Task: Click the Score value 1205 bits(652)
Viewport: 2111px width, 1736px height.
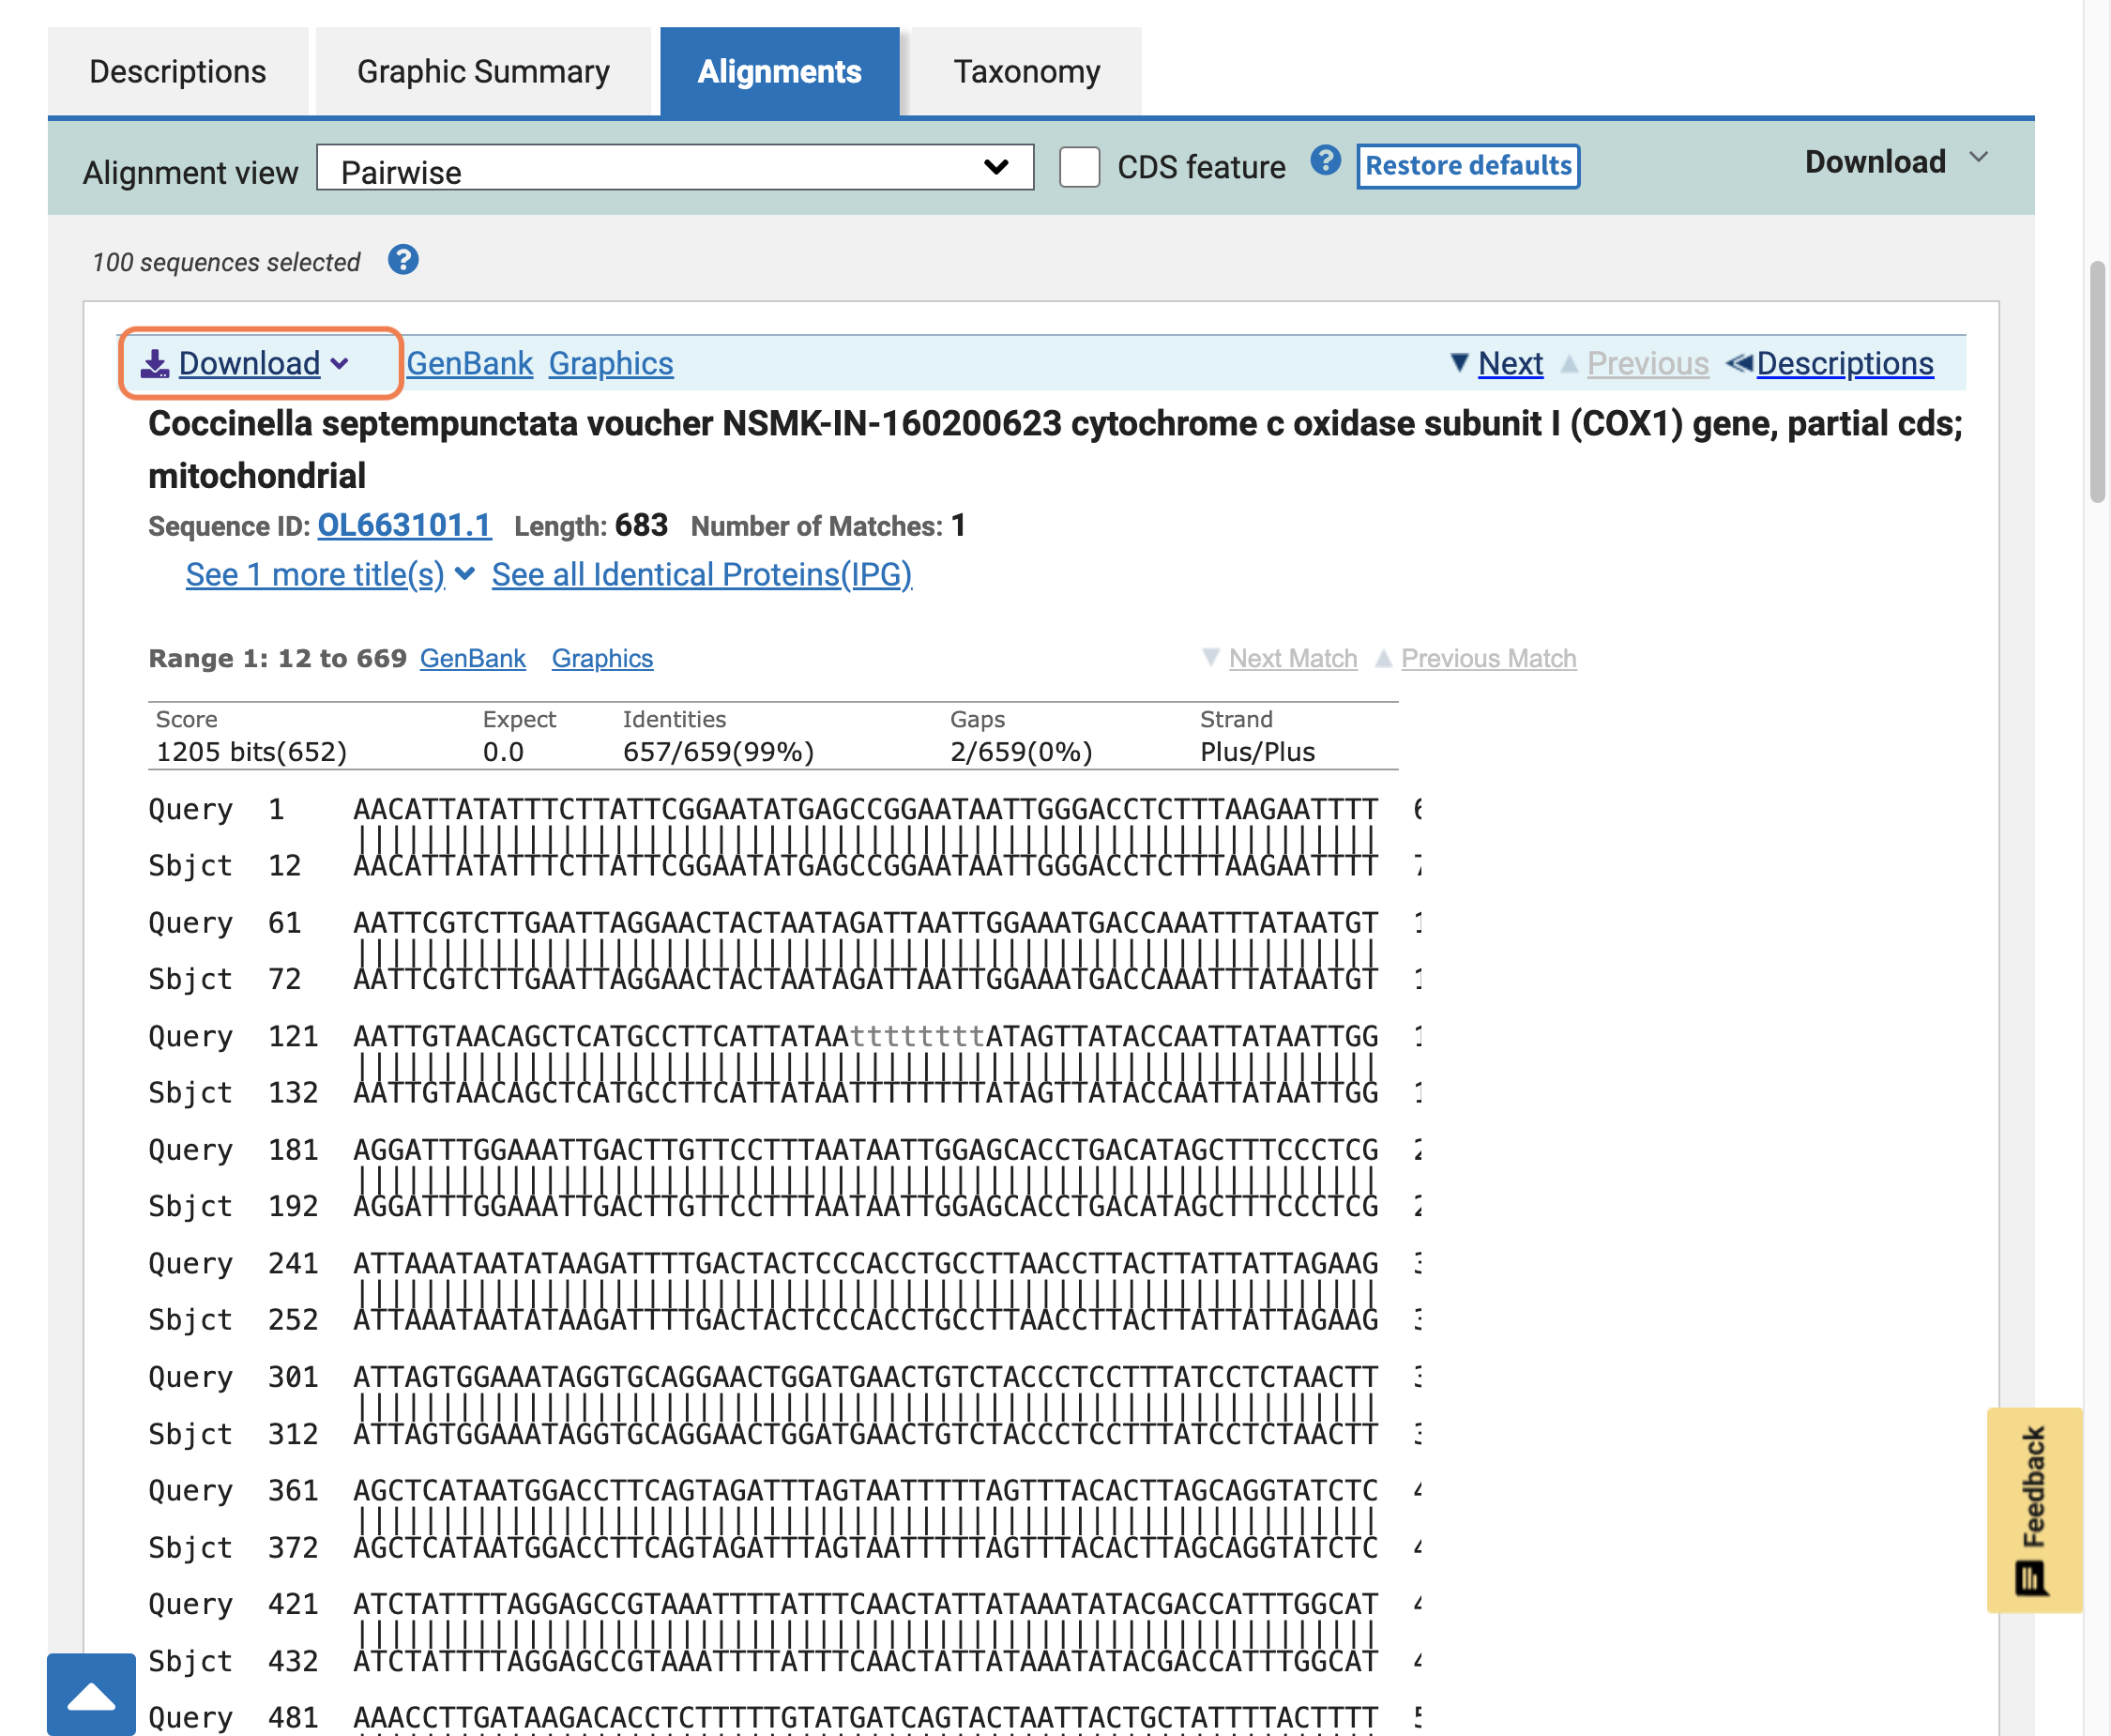Action: click(251, 751)
